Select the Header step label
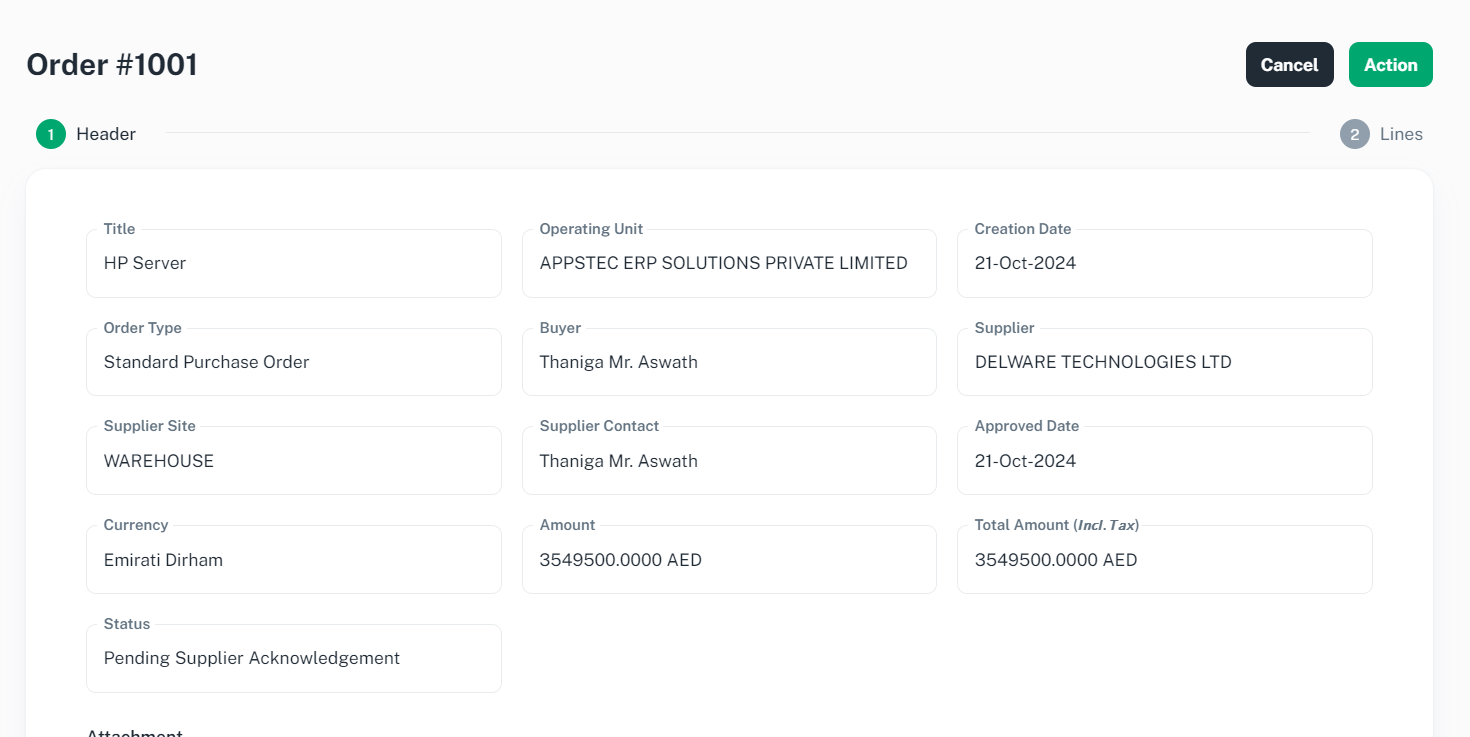 pos(106,134)
